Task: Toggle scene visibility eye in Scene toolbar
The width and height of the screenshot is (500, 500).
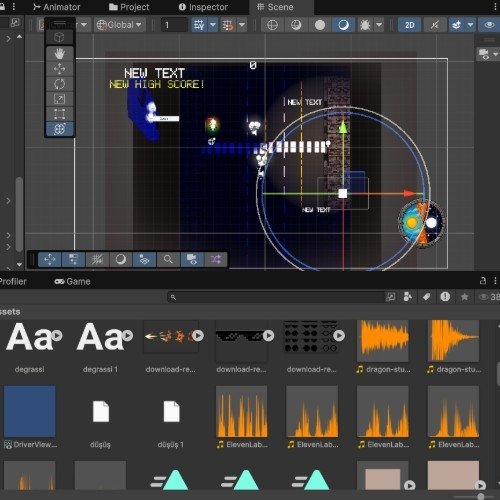Action: click(489, 25)
